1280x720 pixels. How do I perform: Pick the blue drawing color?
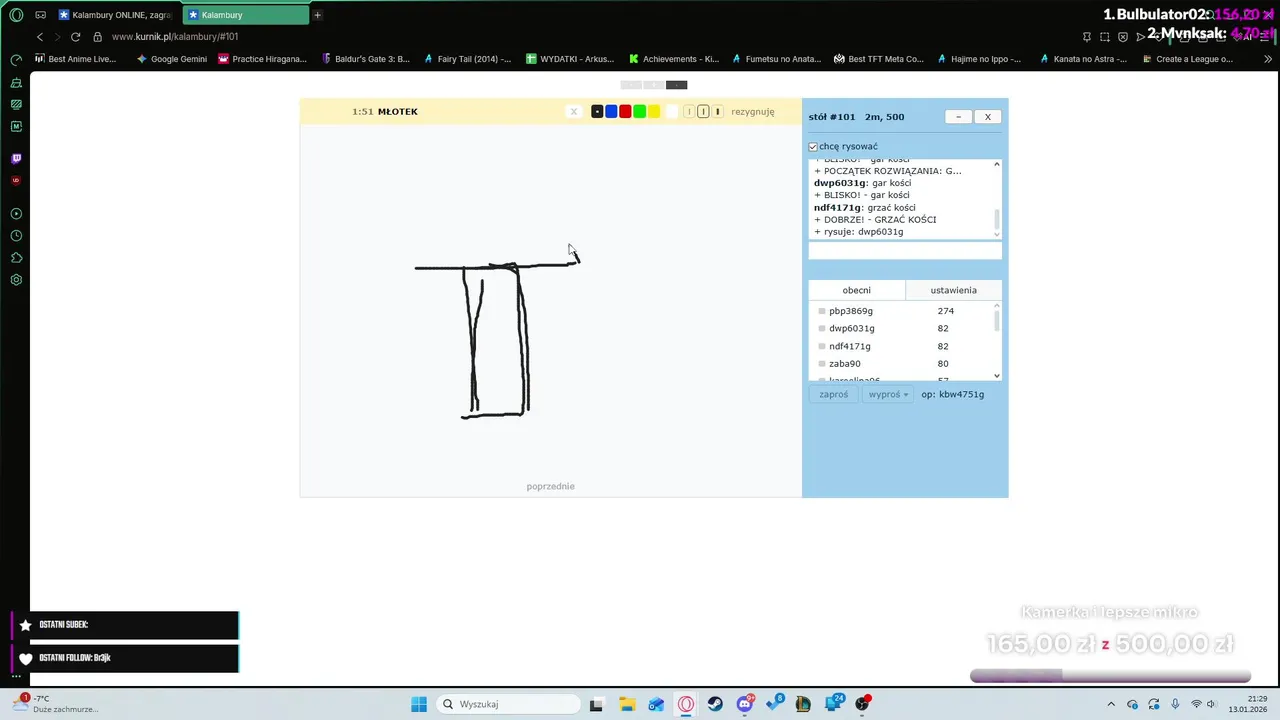coord(611,111)
